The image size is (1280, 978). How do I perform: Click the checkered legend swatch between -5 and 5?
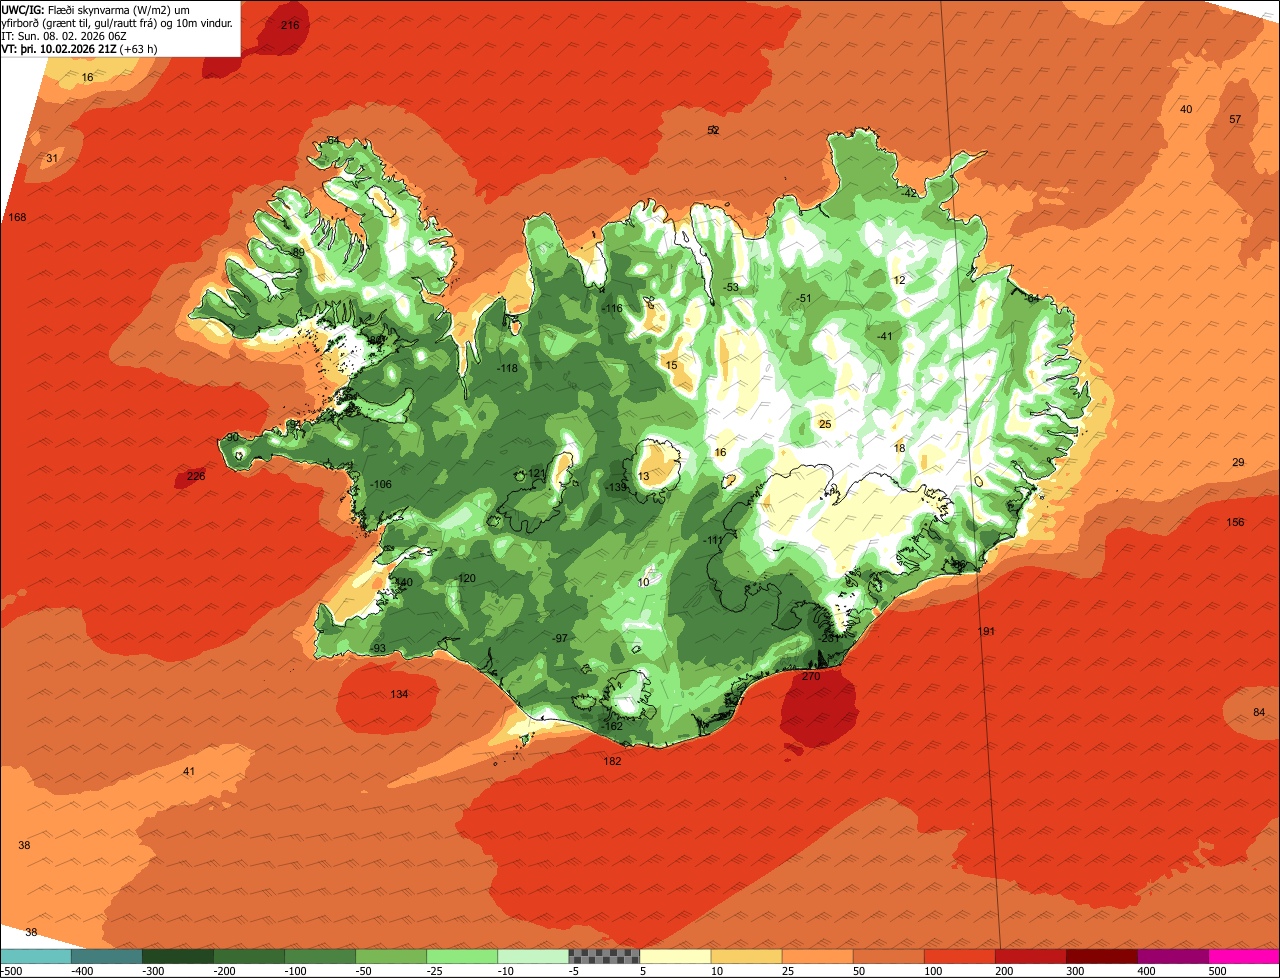[x=604, y=956]
